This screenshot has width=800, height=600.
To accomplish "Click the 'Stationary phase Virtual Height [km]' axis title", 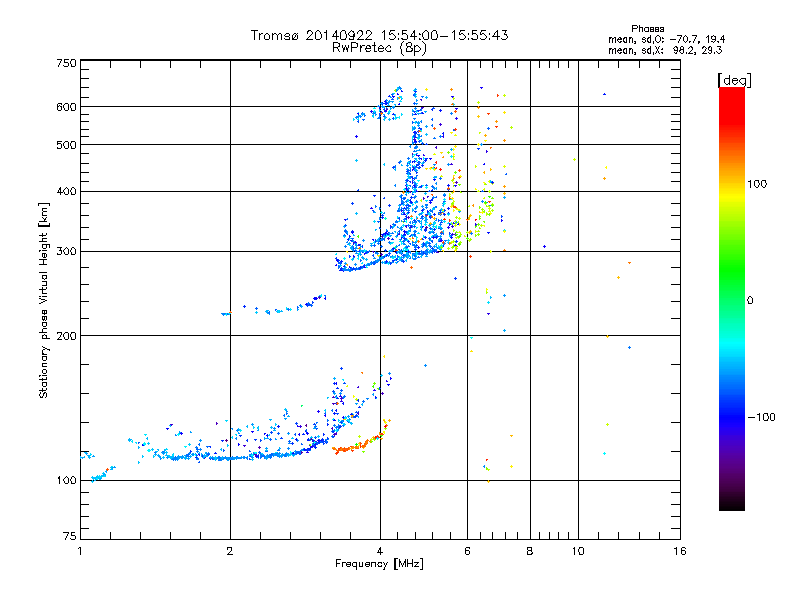I will coord(44,300).
